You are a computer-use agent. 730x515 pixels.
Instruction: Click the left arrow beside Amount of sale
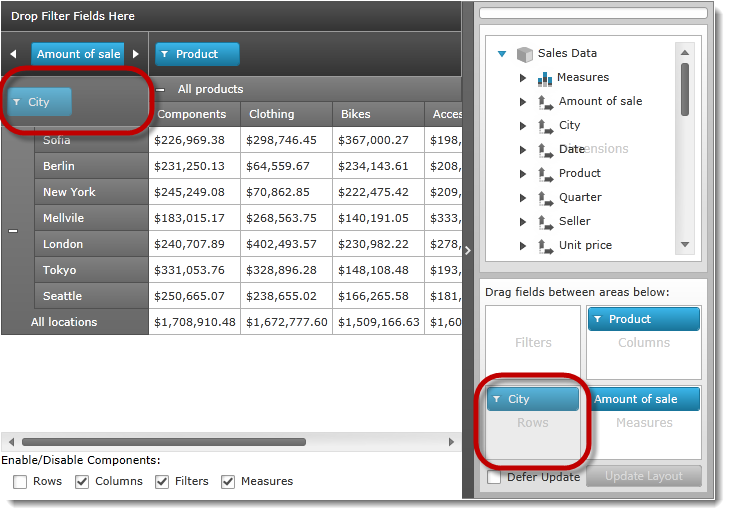point(13,55)
